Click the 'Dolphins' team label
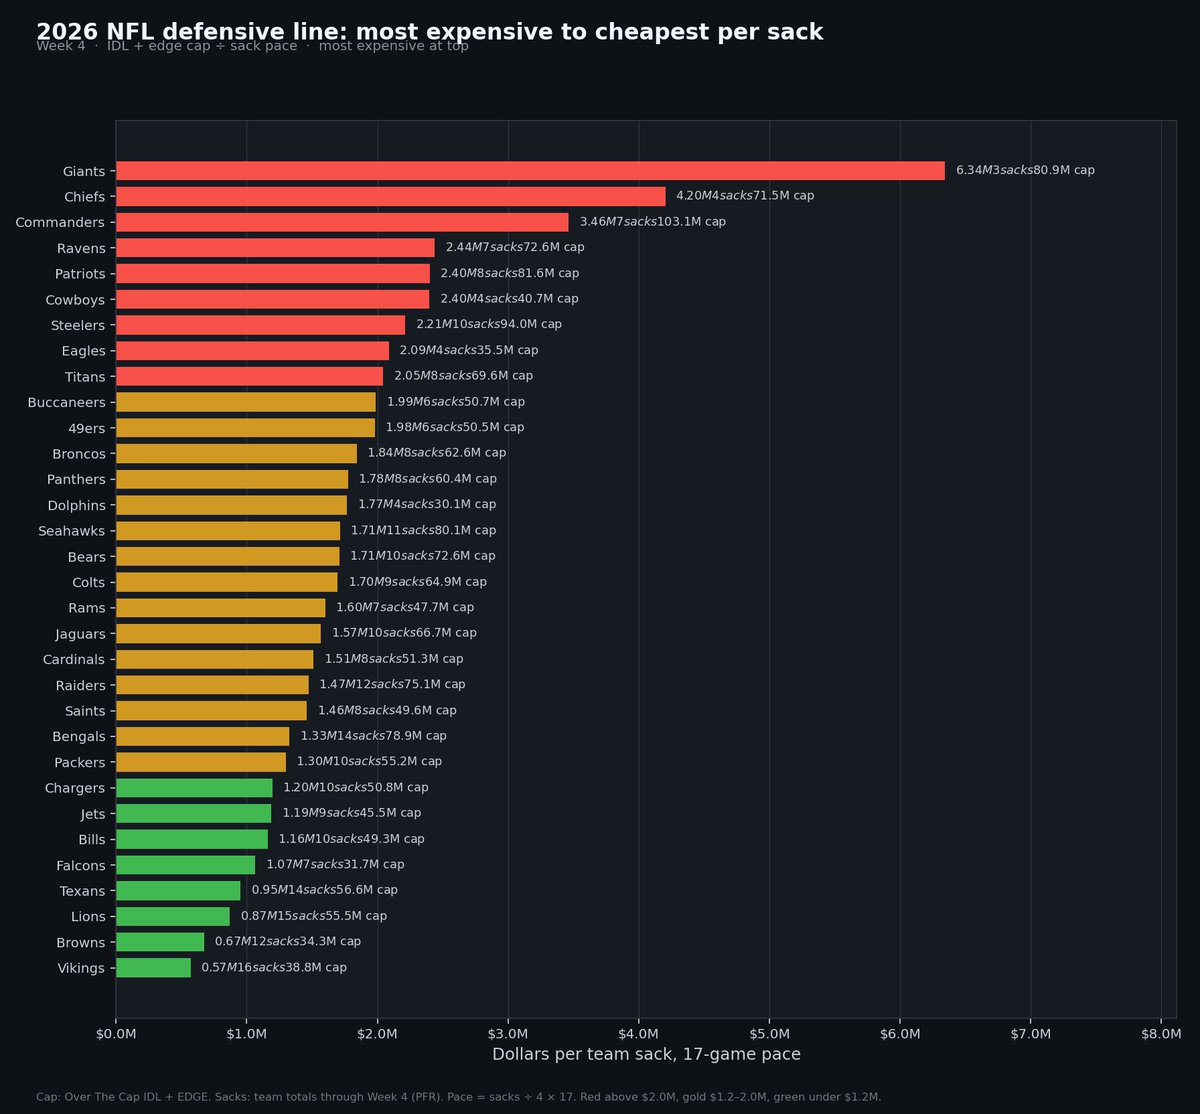Screen dimensions: 1200x1114 pos(77,505)
